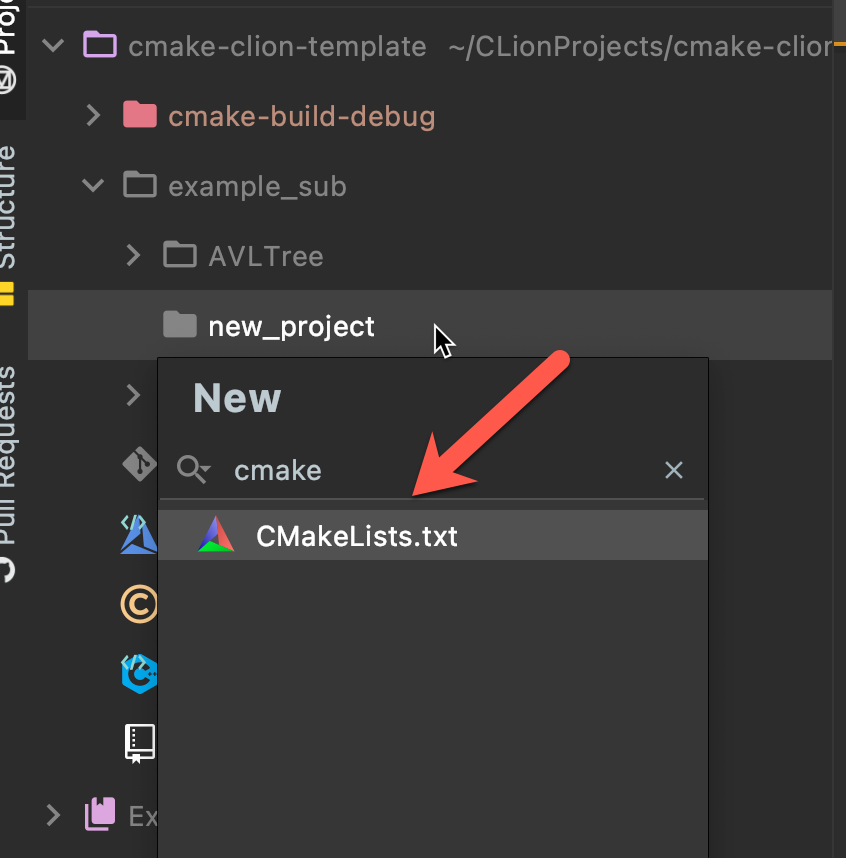This screenshot has width=846, height=858.
Task: Expand the AVLTree folder
Action: (134, 256)
